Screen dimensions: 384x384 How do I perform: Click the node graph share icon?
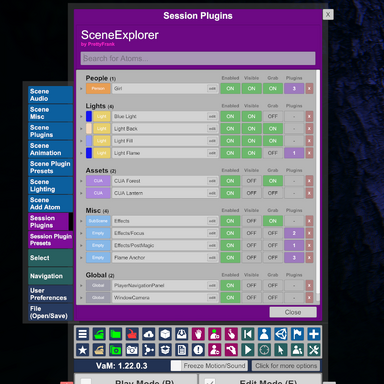(149, 350)
